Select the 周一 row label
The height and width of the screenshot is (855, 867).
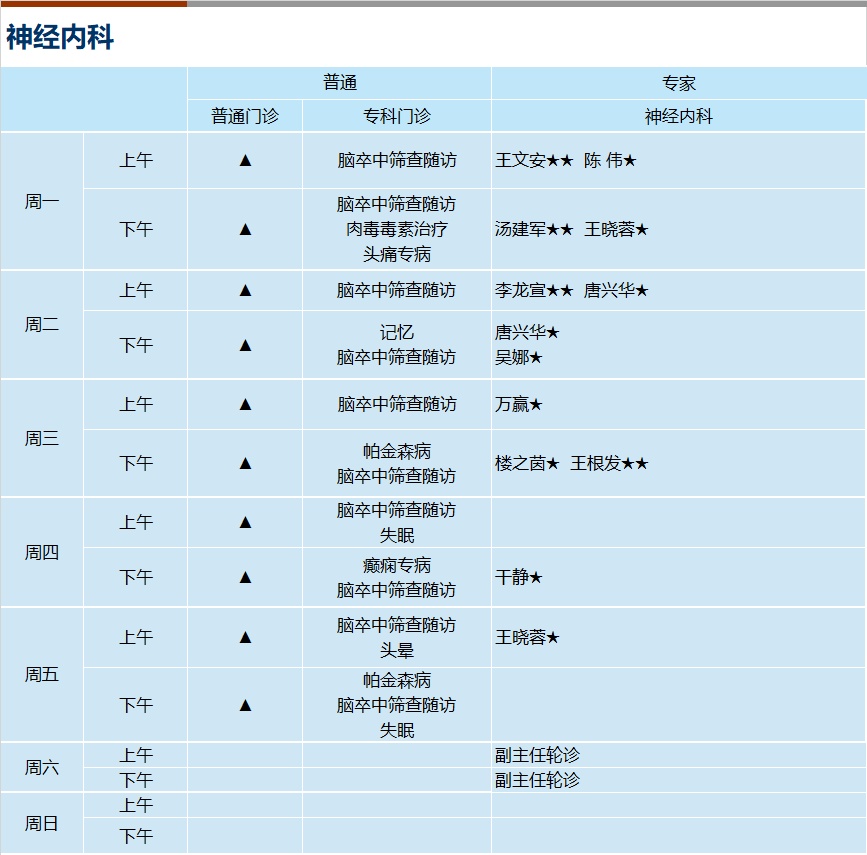tap(41, 201)
